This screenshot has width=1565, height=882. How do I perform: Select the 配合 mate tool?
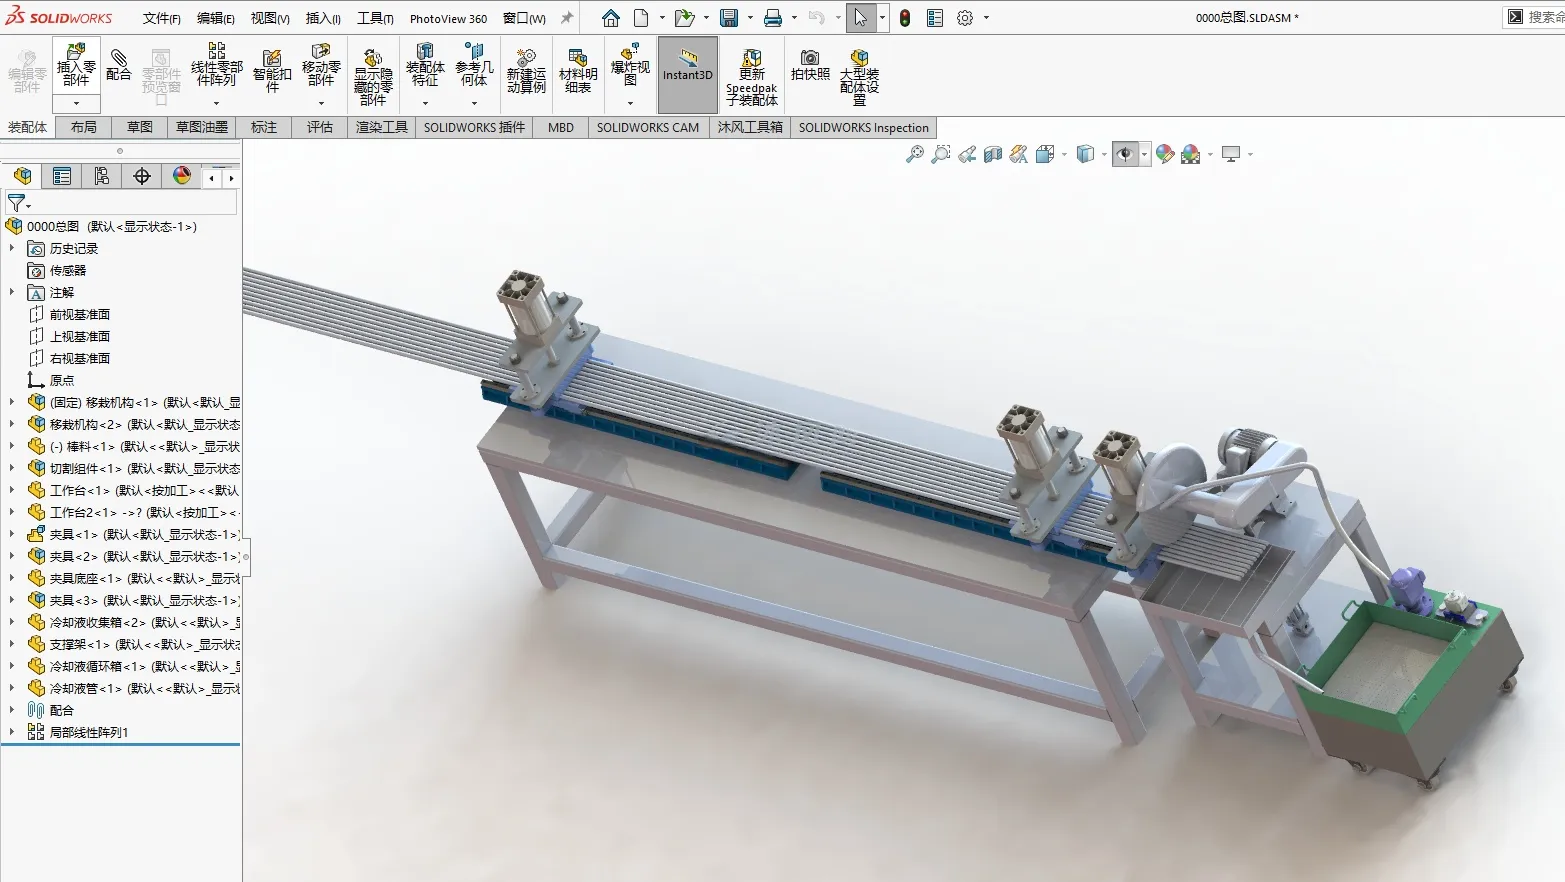point(118,64)
